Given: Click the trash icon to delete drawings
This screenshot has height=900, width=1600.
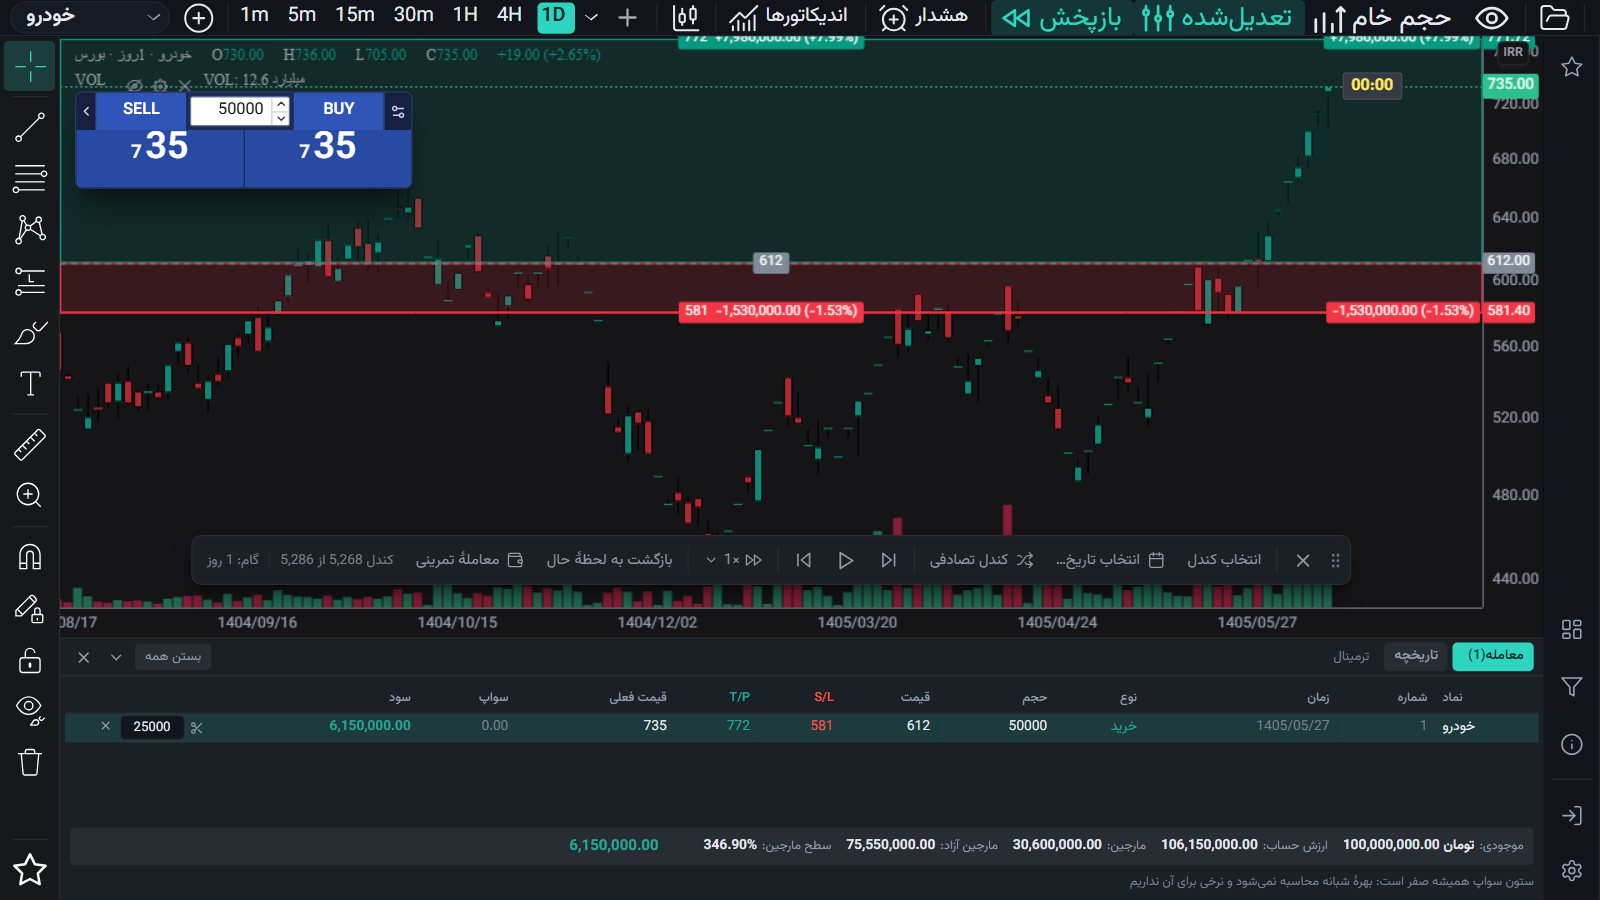Looking at the screenshot, I should [30, 763].
